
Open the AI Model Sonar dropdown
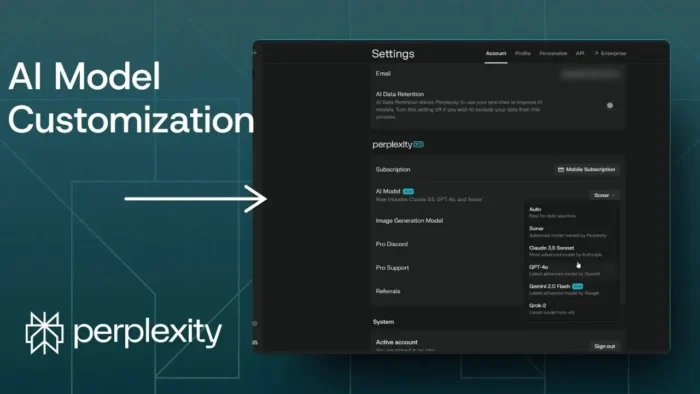tap(604, 195)
